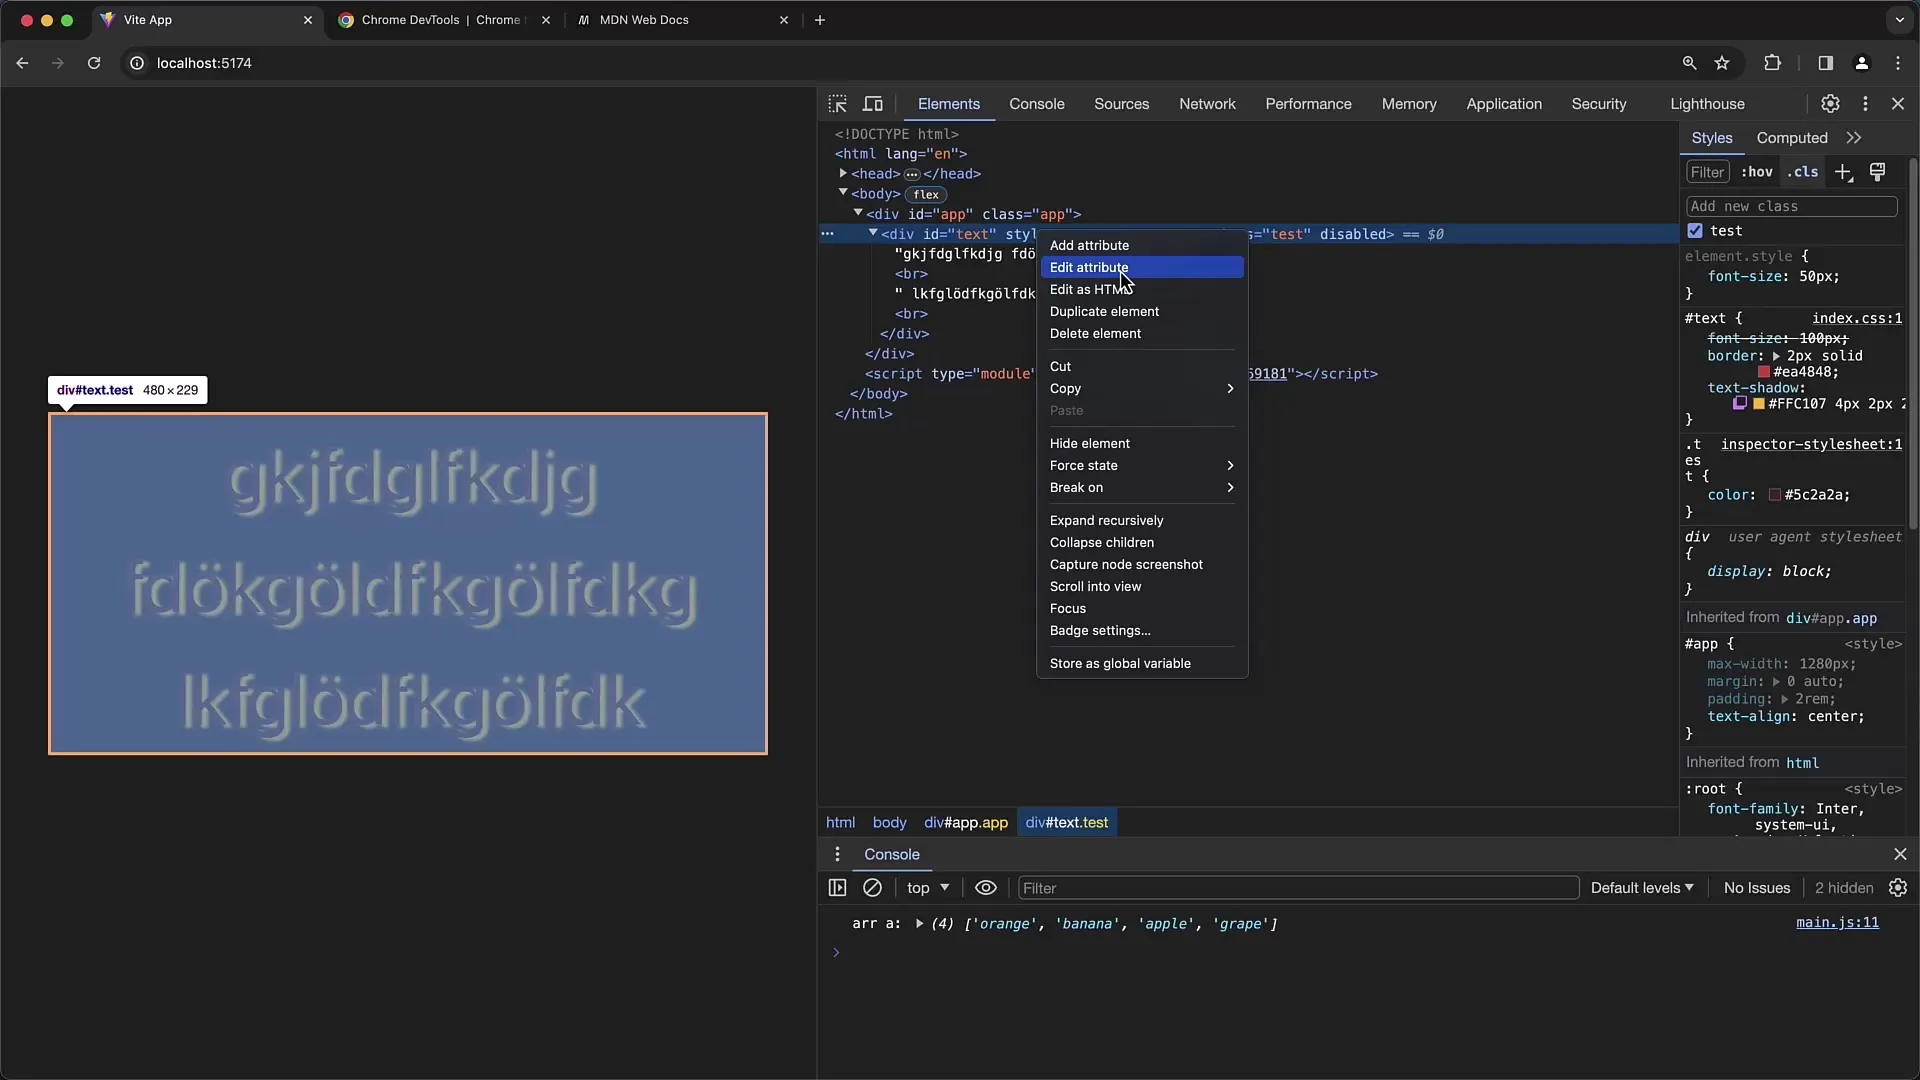The height and width of the screenshot is (1080, 1920).
Task: Open the #ea4848 border color swatch
Action: pyautogui.click(x=1764, y=372)
